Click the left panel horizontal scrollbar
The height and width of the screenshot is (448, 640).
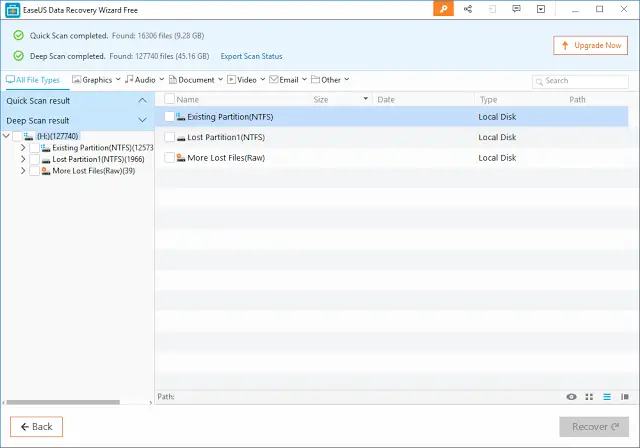[x=63, y=402]
